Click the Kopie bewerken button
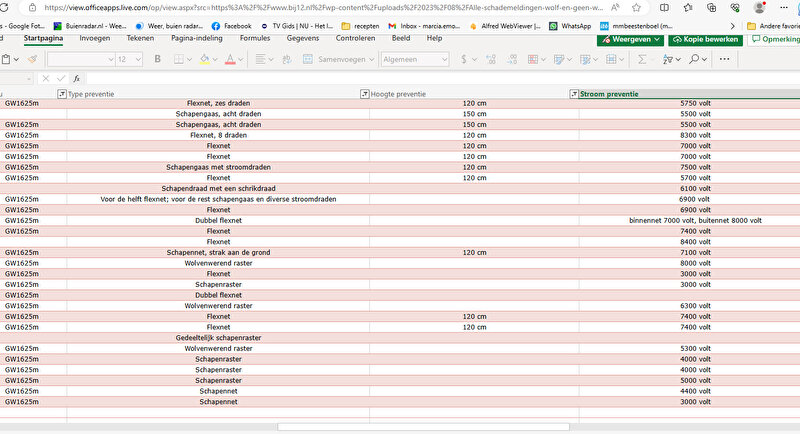The height and width of the screenshot is (434, 800). pos(706,39)
